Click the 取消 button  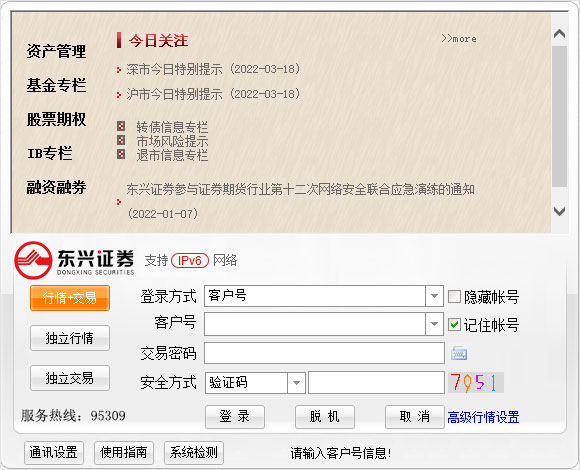pos(415,417)
